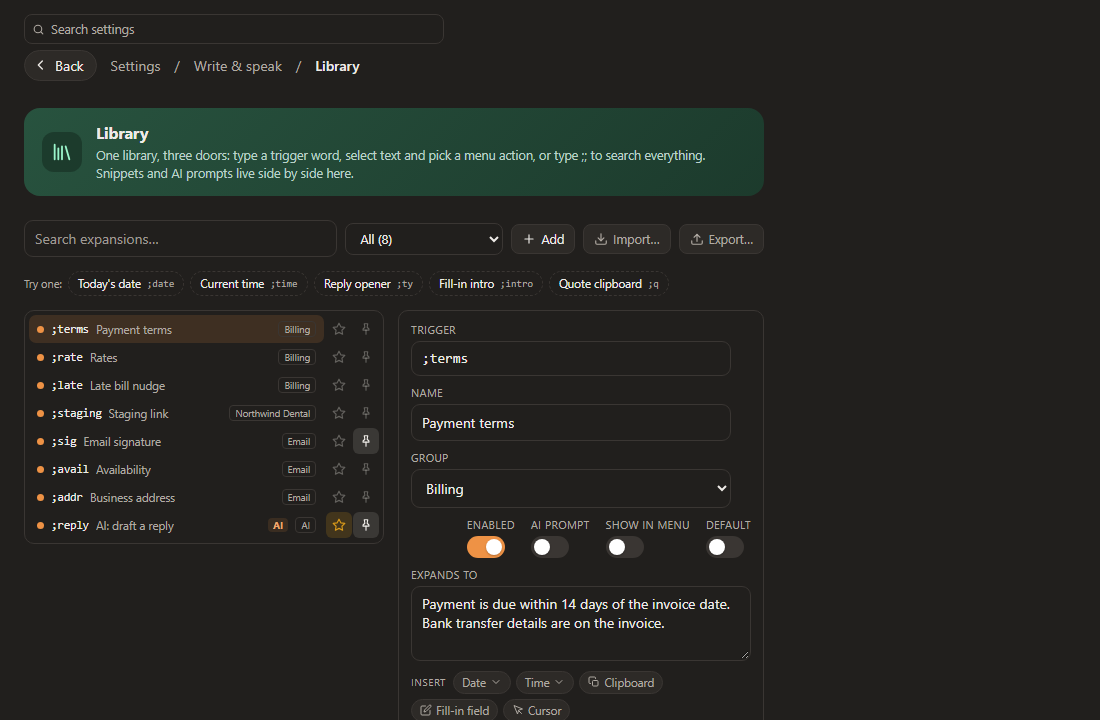Try the Reply opener ;ty chip
Image resolution: width=1100 pixels, height=720 pixels.
click(368, 284)
